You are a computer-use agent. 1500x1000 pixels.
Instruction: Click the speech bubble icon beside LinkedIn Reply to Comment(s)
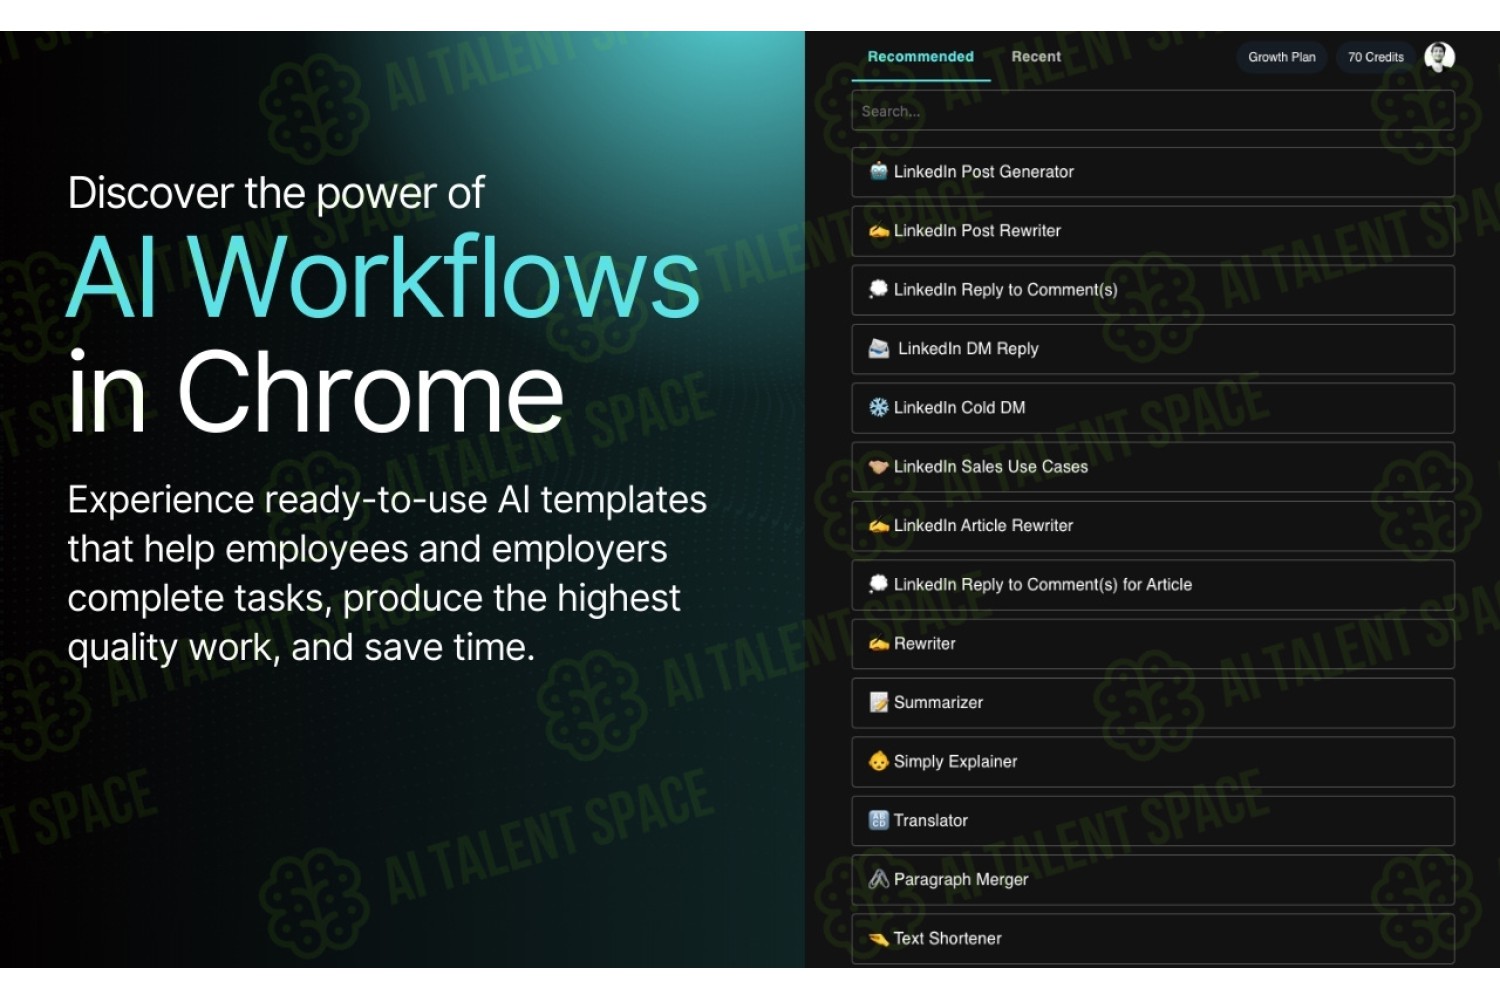[878, 289]
